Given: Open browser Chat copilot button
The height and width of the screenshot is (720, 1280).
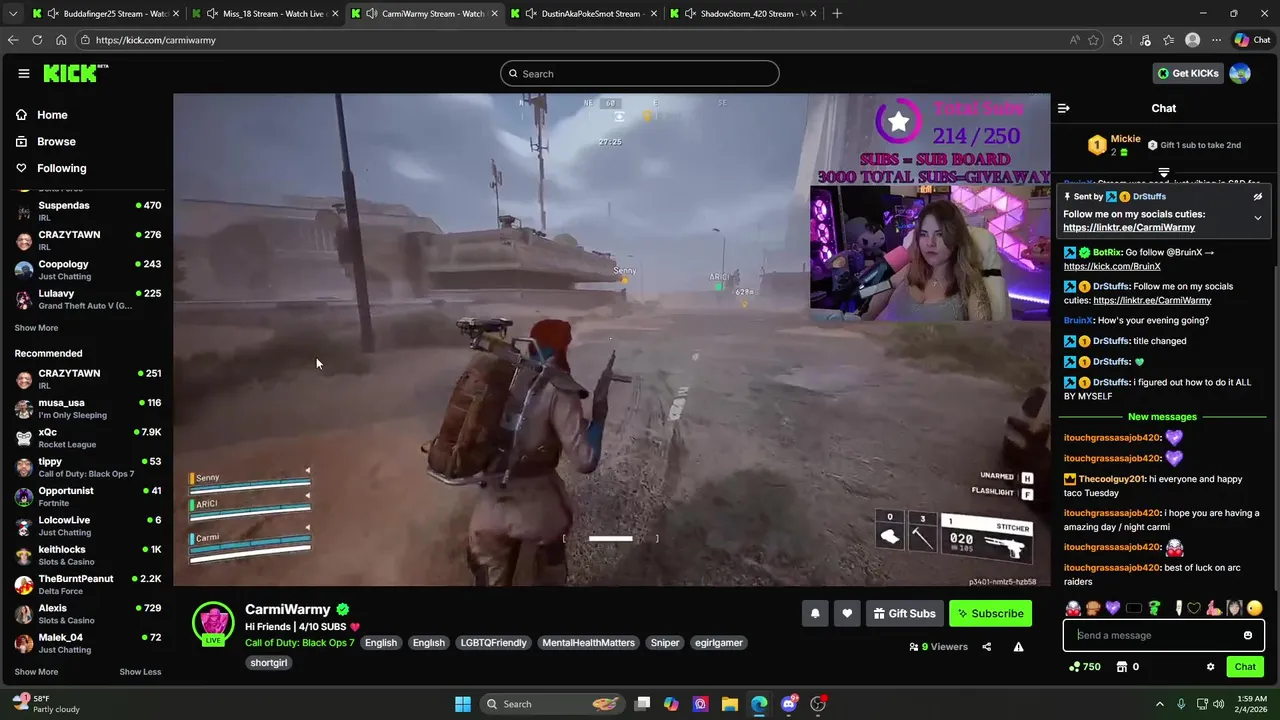Looking at the screenshot, I should (x=1253, y=40).
